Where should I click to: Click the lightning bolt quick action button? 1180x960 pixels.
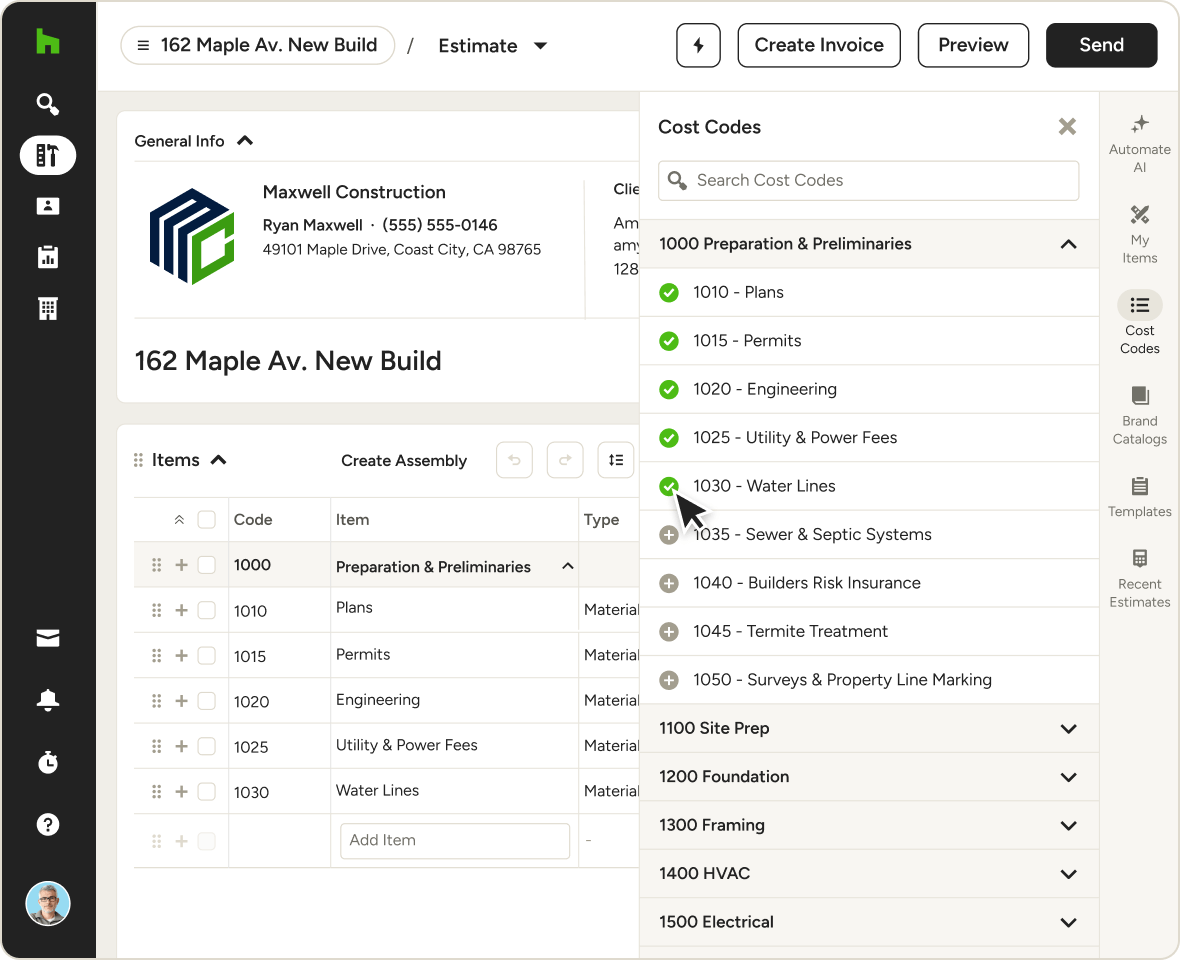[698, 45]
